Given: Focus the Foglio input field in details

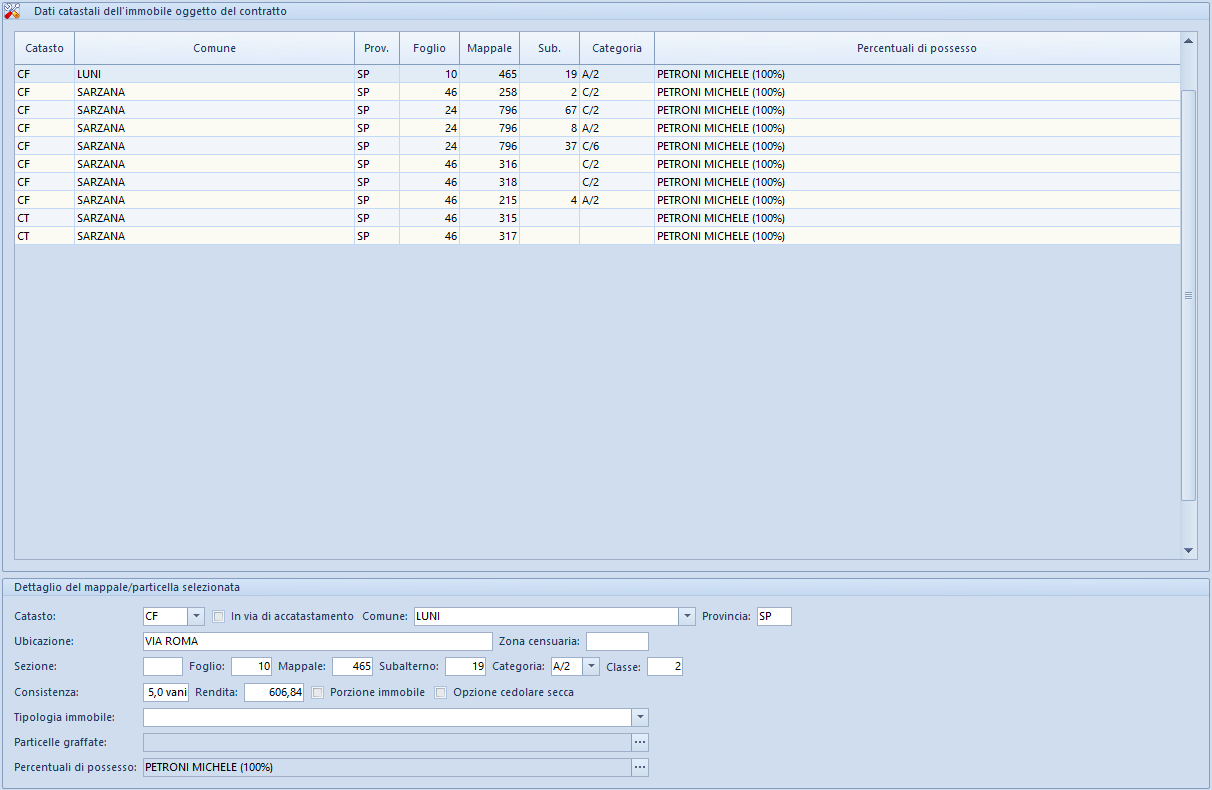Looking at the screenshot, I should coord(251,667).
